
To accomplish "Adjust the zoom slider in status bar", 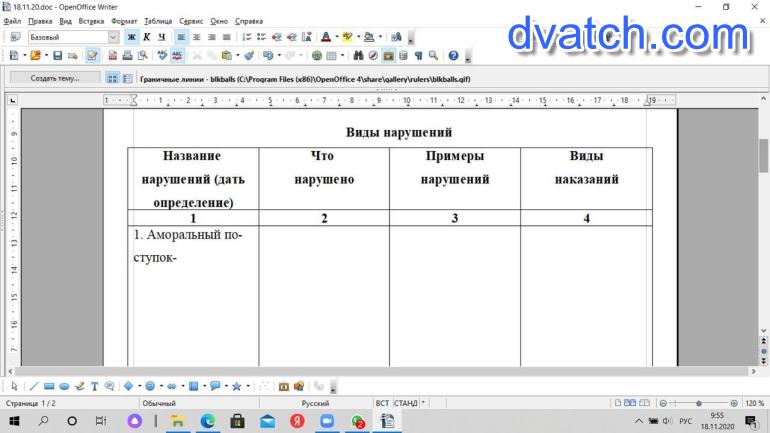I will click(x=698, y=403).
